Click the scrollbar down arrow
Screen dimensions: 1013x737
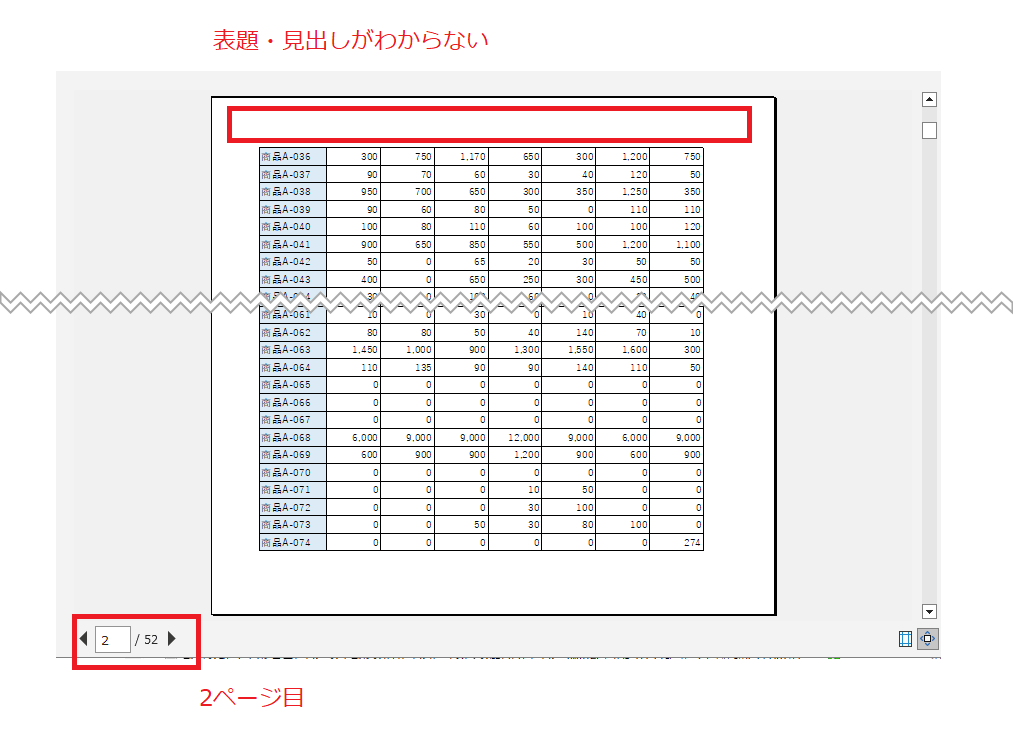(x=929, y=610)
